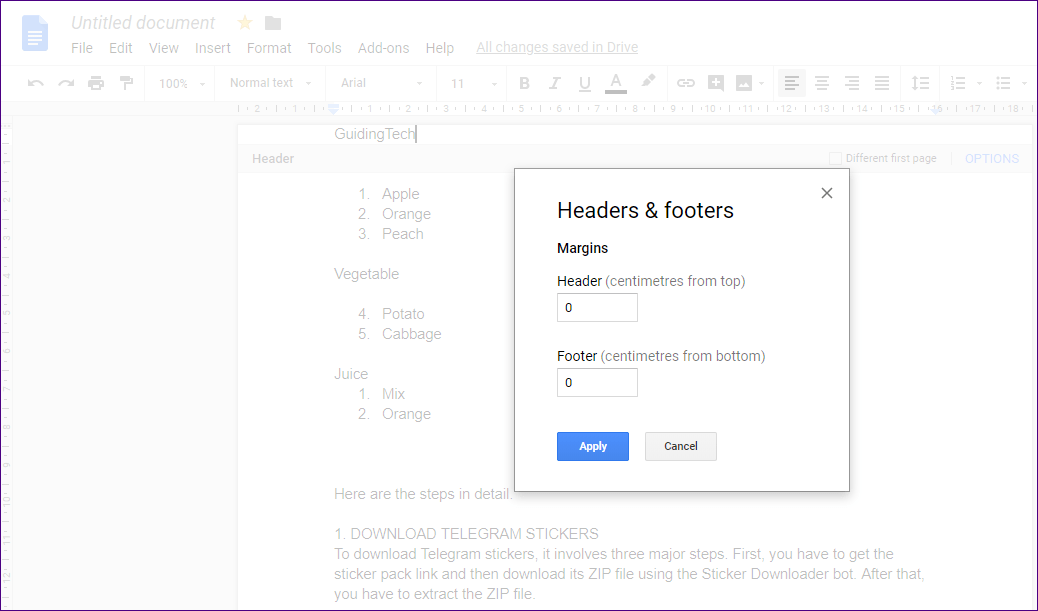Click the Mix list item
This screenshot has width=1038, height=611.
(x=393, y=394)
